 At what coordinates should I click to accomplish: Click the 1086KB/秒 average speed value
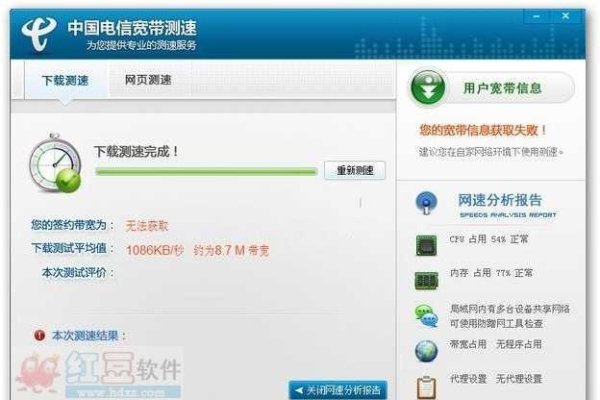click(x=155, y=250)
